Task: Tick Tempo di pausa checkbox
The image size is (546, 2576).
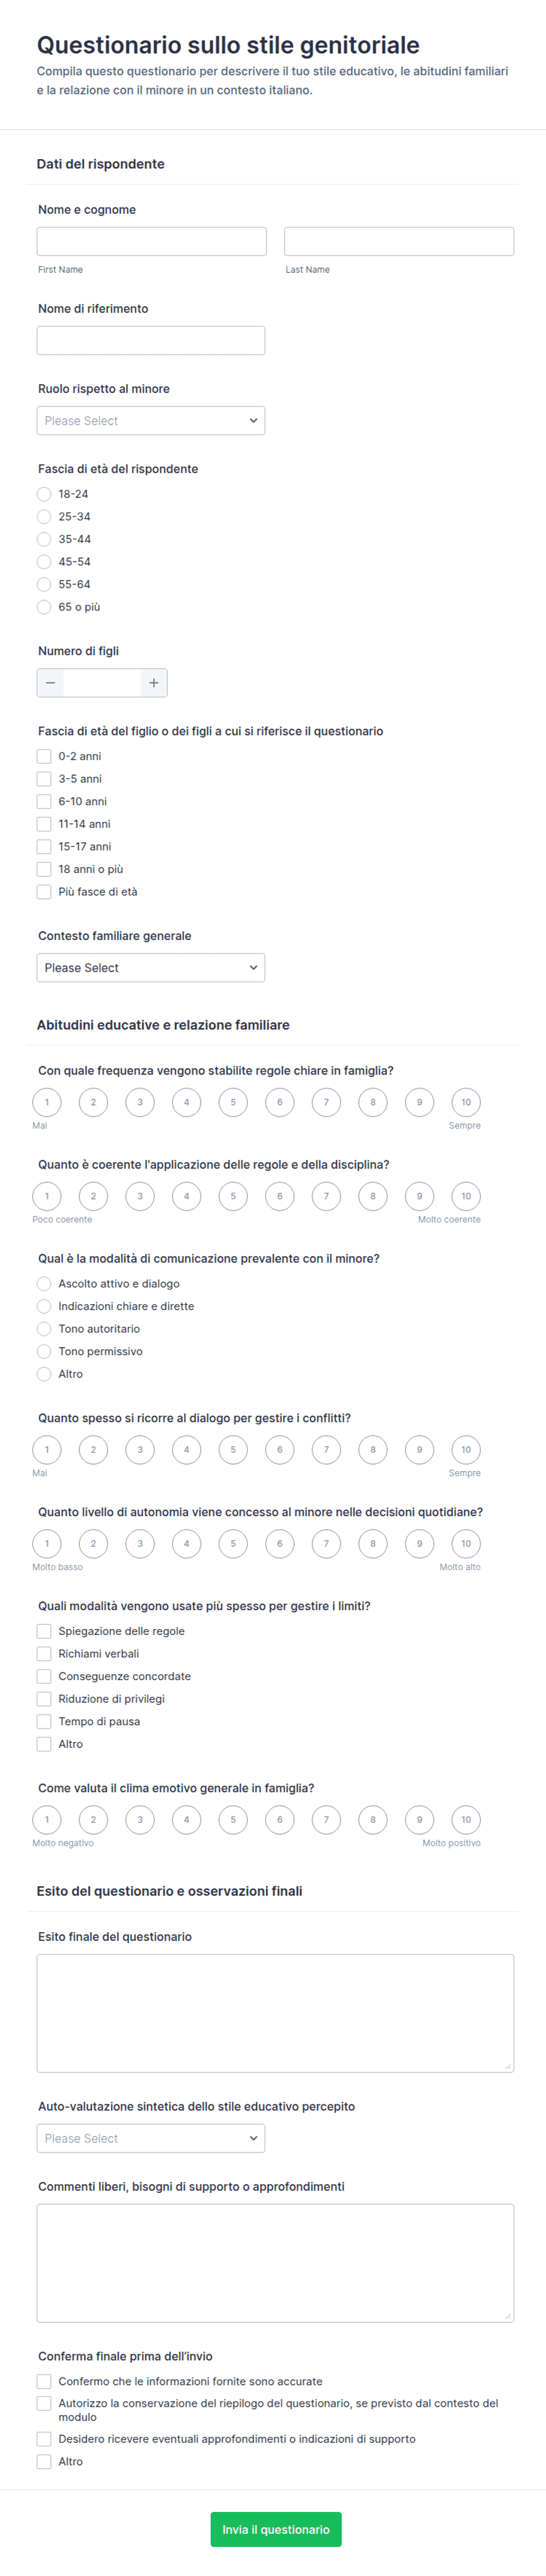Action: [x=44, y=1721]
